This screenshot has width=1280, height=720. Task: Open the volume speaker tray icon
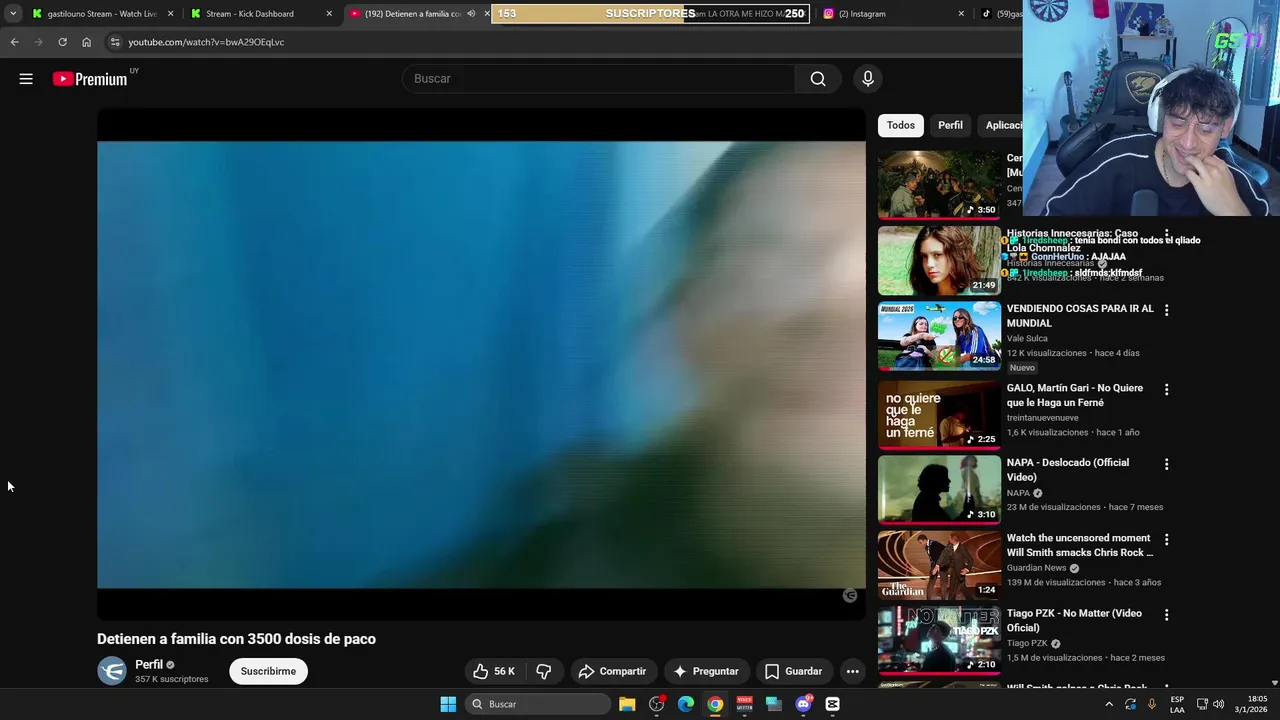(x=1218, y=704)
